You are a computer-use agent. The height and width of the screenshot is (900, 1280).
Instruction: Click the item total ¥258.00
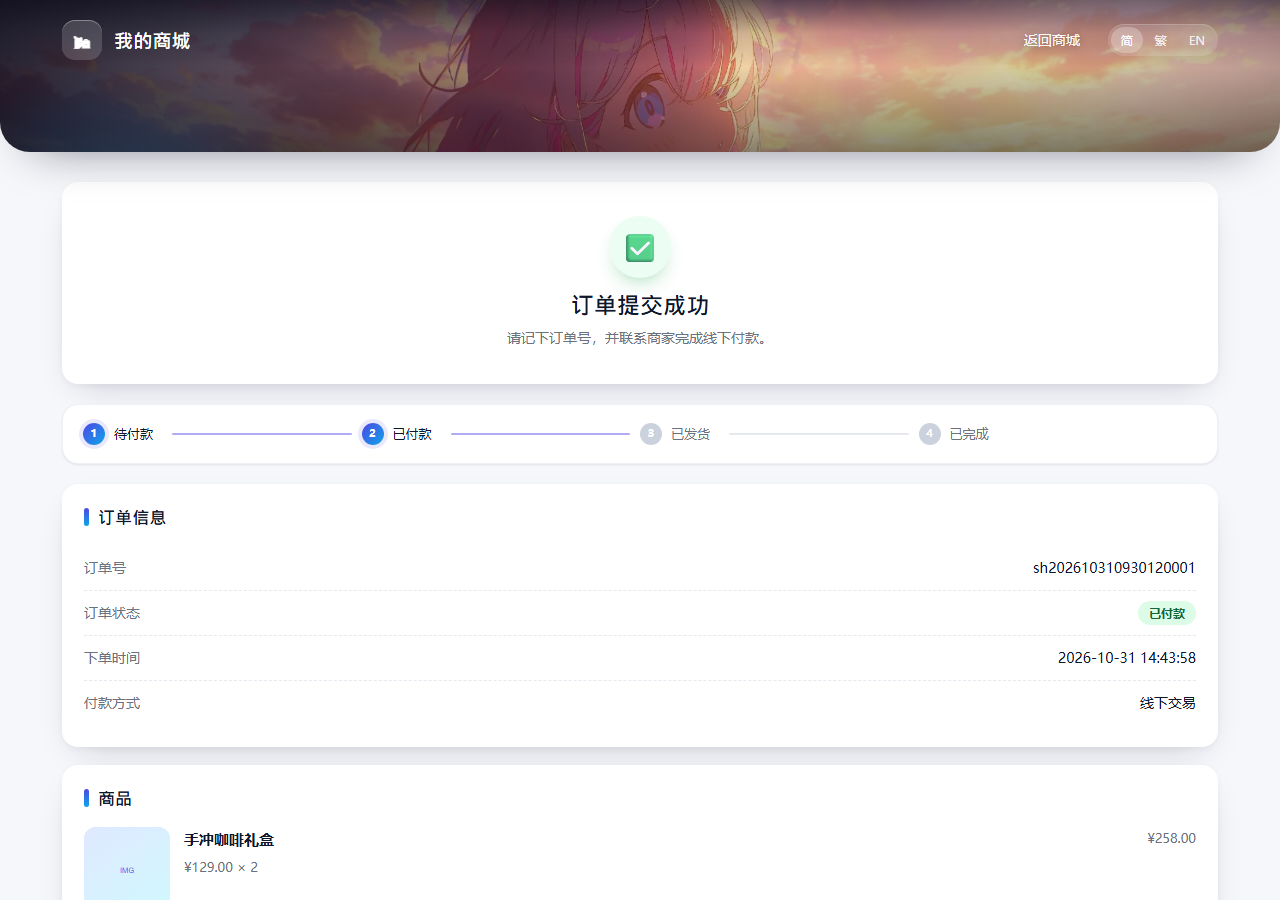[1172, 838]
